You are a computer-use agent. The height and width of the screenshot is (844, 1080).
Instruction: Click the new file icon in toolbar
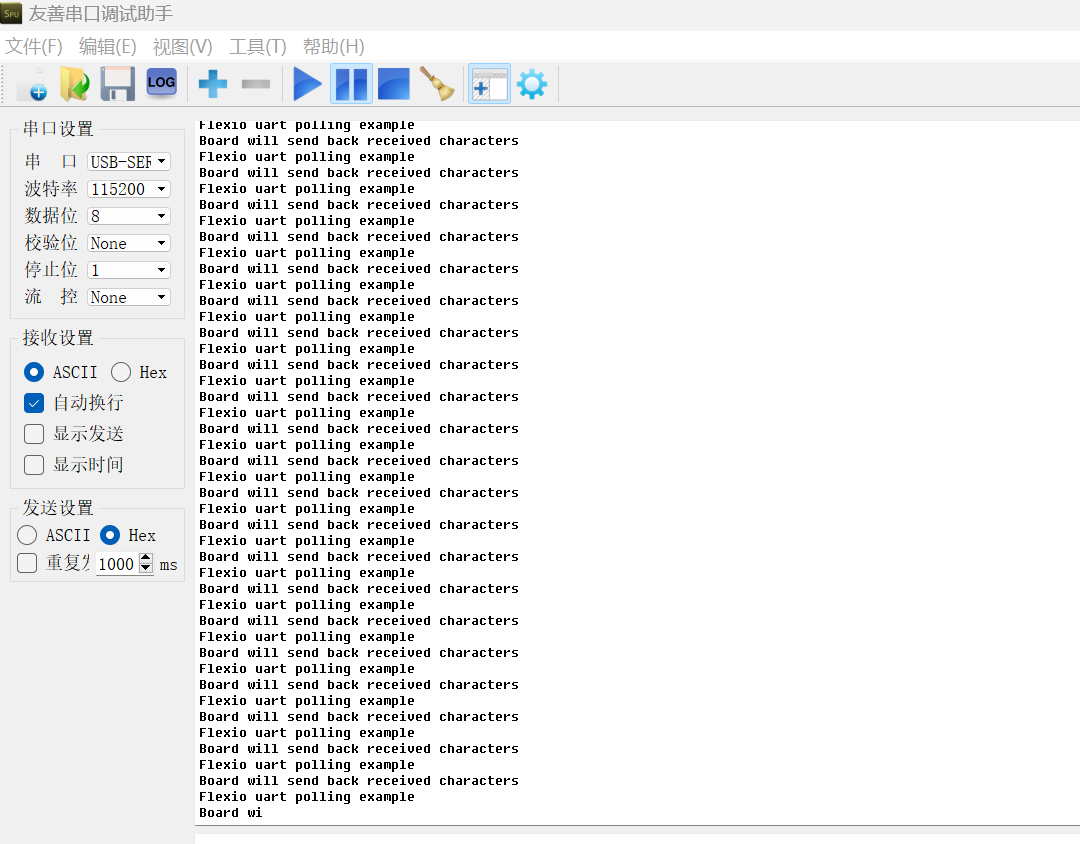[x=32, y=84]
